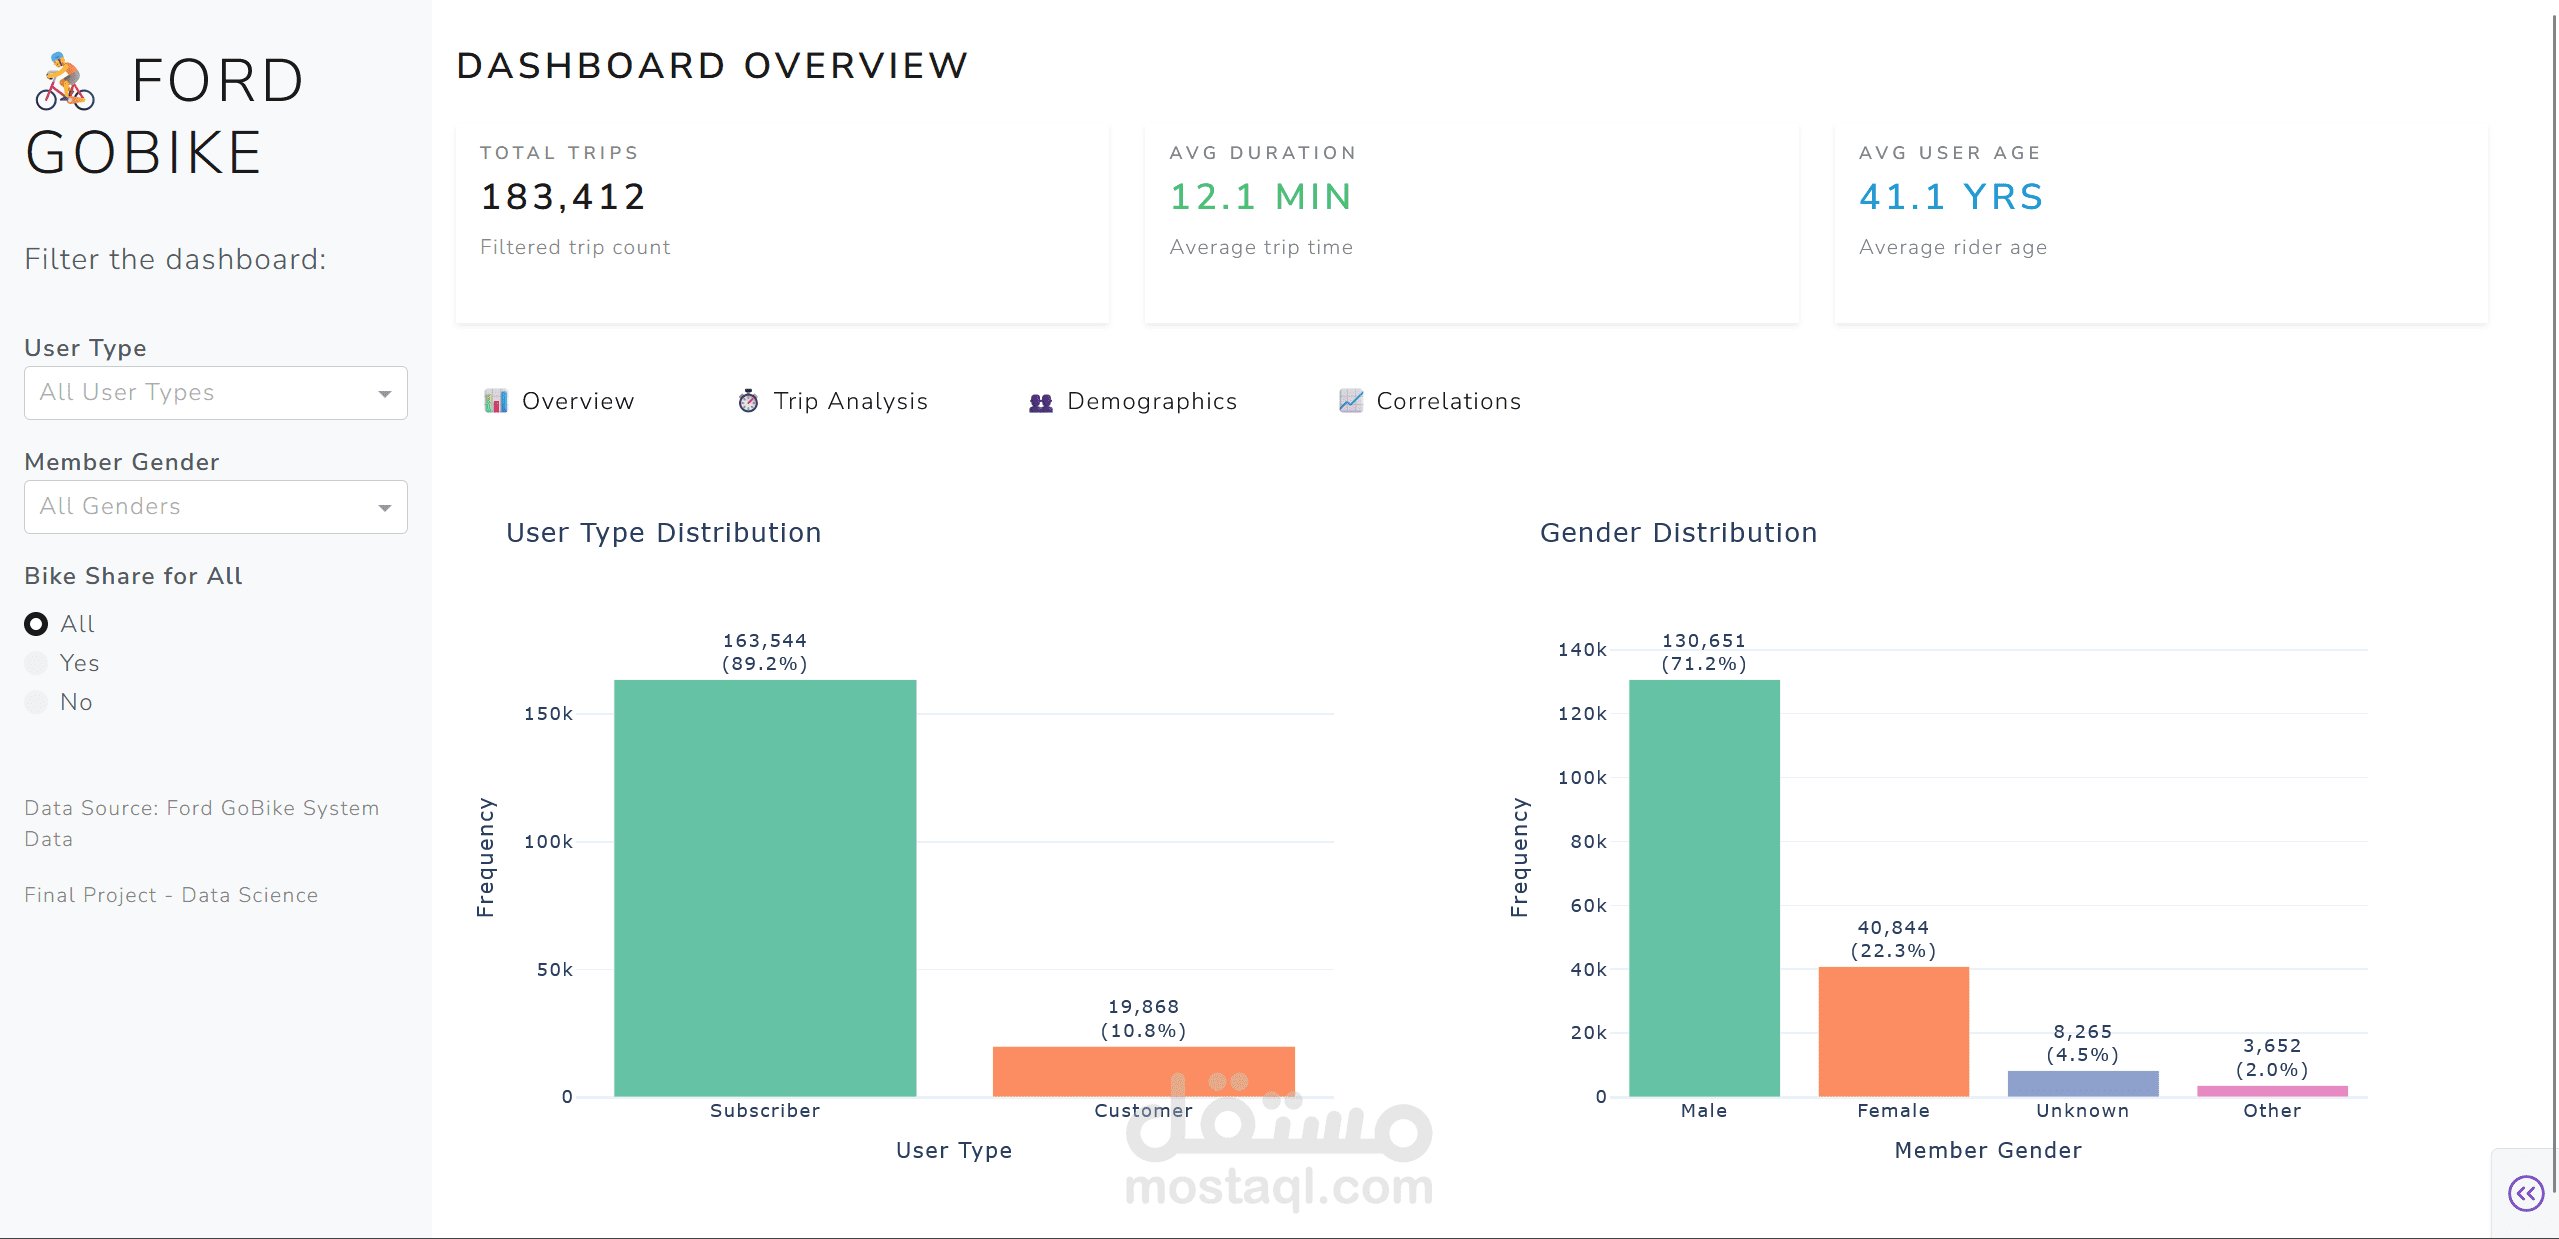Click the Trip Analysis stopwatch icon
The image size is (2559, 1239).
point(748,401)
